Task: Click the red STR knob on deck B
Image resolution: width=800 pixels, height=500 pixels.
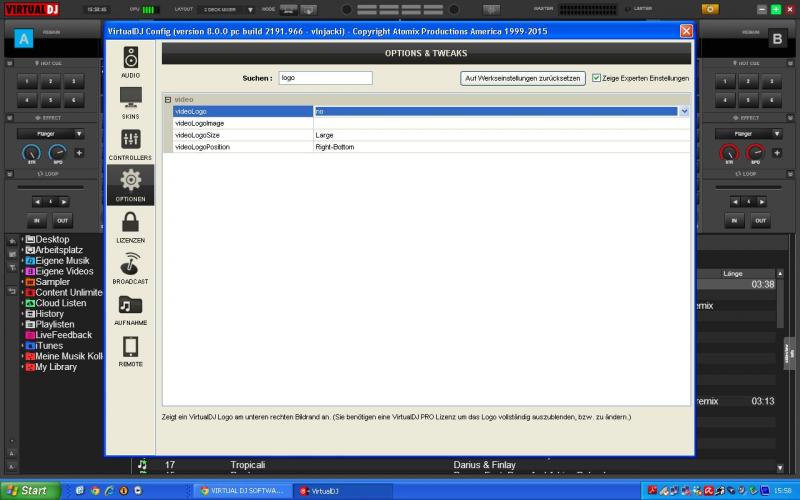Action: (729, 153)
